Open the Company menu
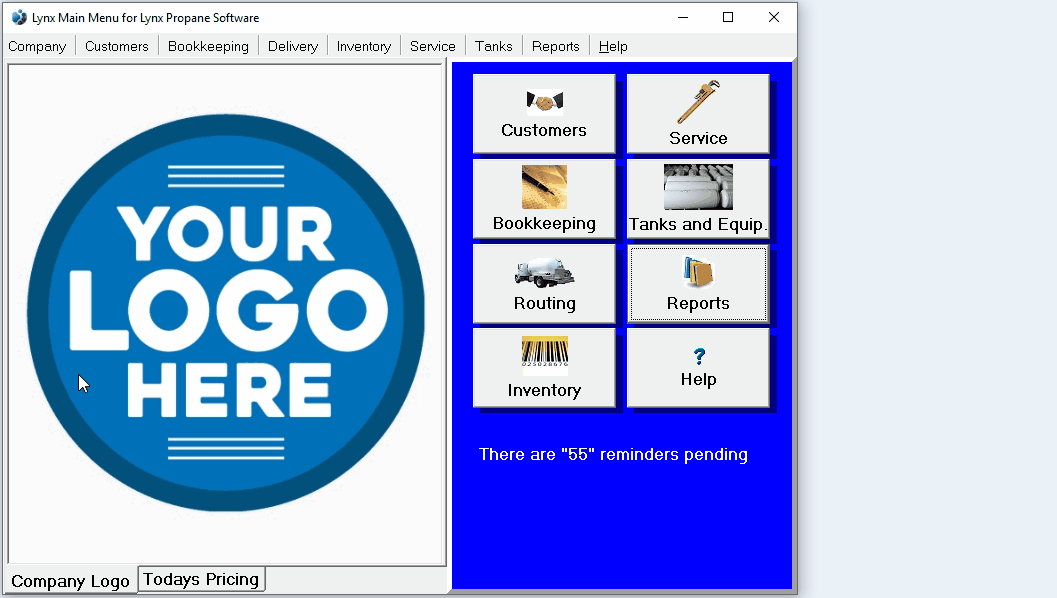This screenshot has height=598, width=1057. click(x=37, y=46)
